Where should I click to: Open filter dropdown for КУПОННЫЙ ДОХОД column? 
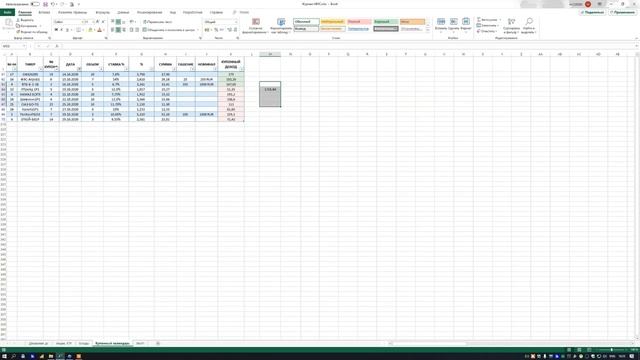pyautogui.click(x=242, y=69)
